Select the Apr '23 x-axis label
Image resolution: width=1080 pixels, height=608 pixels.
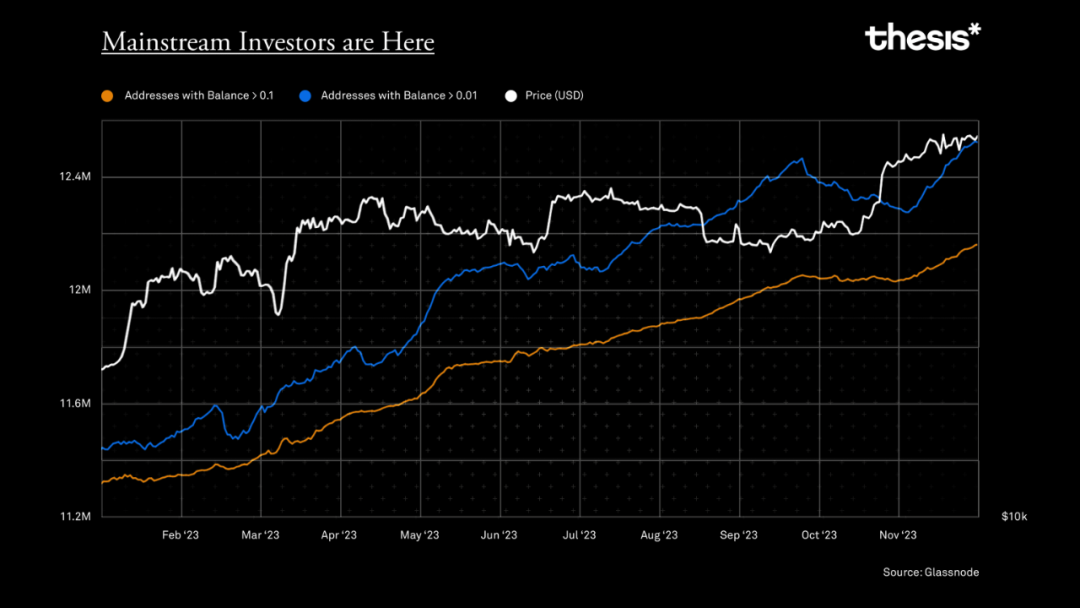click(x=339, y=535)
